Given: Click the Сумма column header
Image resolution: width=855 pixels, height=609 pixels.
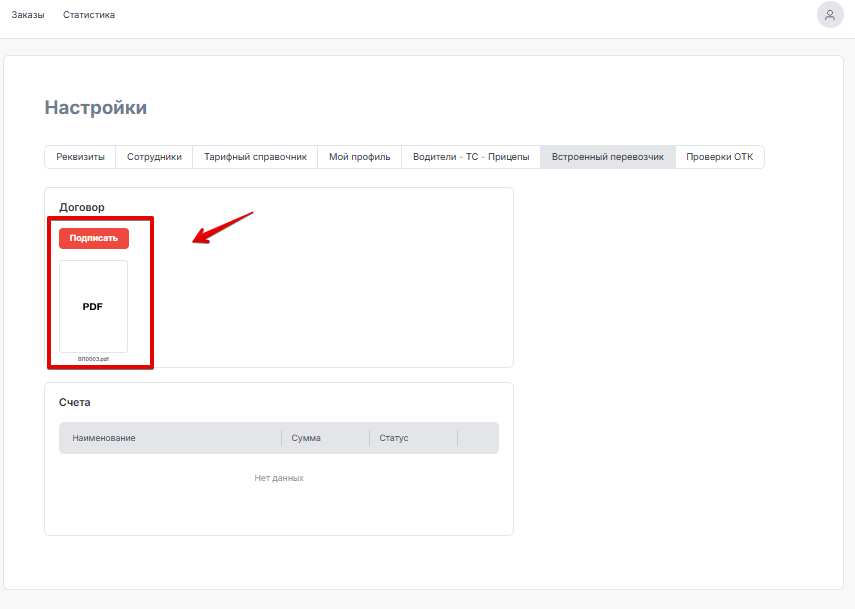Looking at the screenshot, I should (306, 438).
